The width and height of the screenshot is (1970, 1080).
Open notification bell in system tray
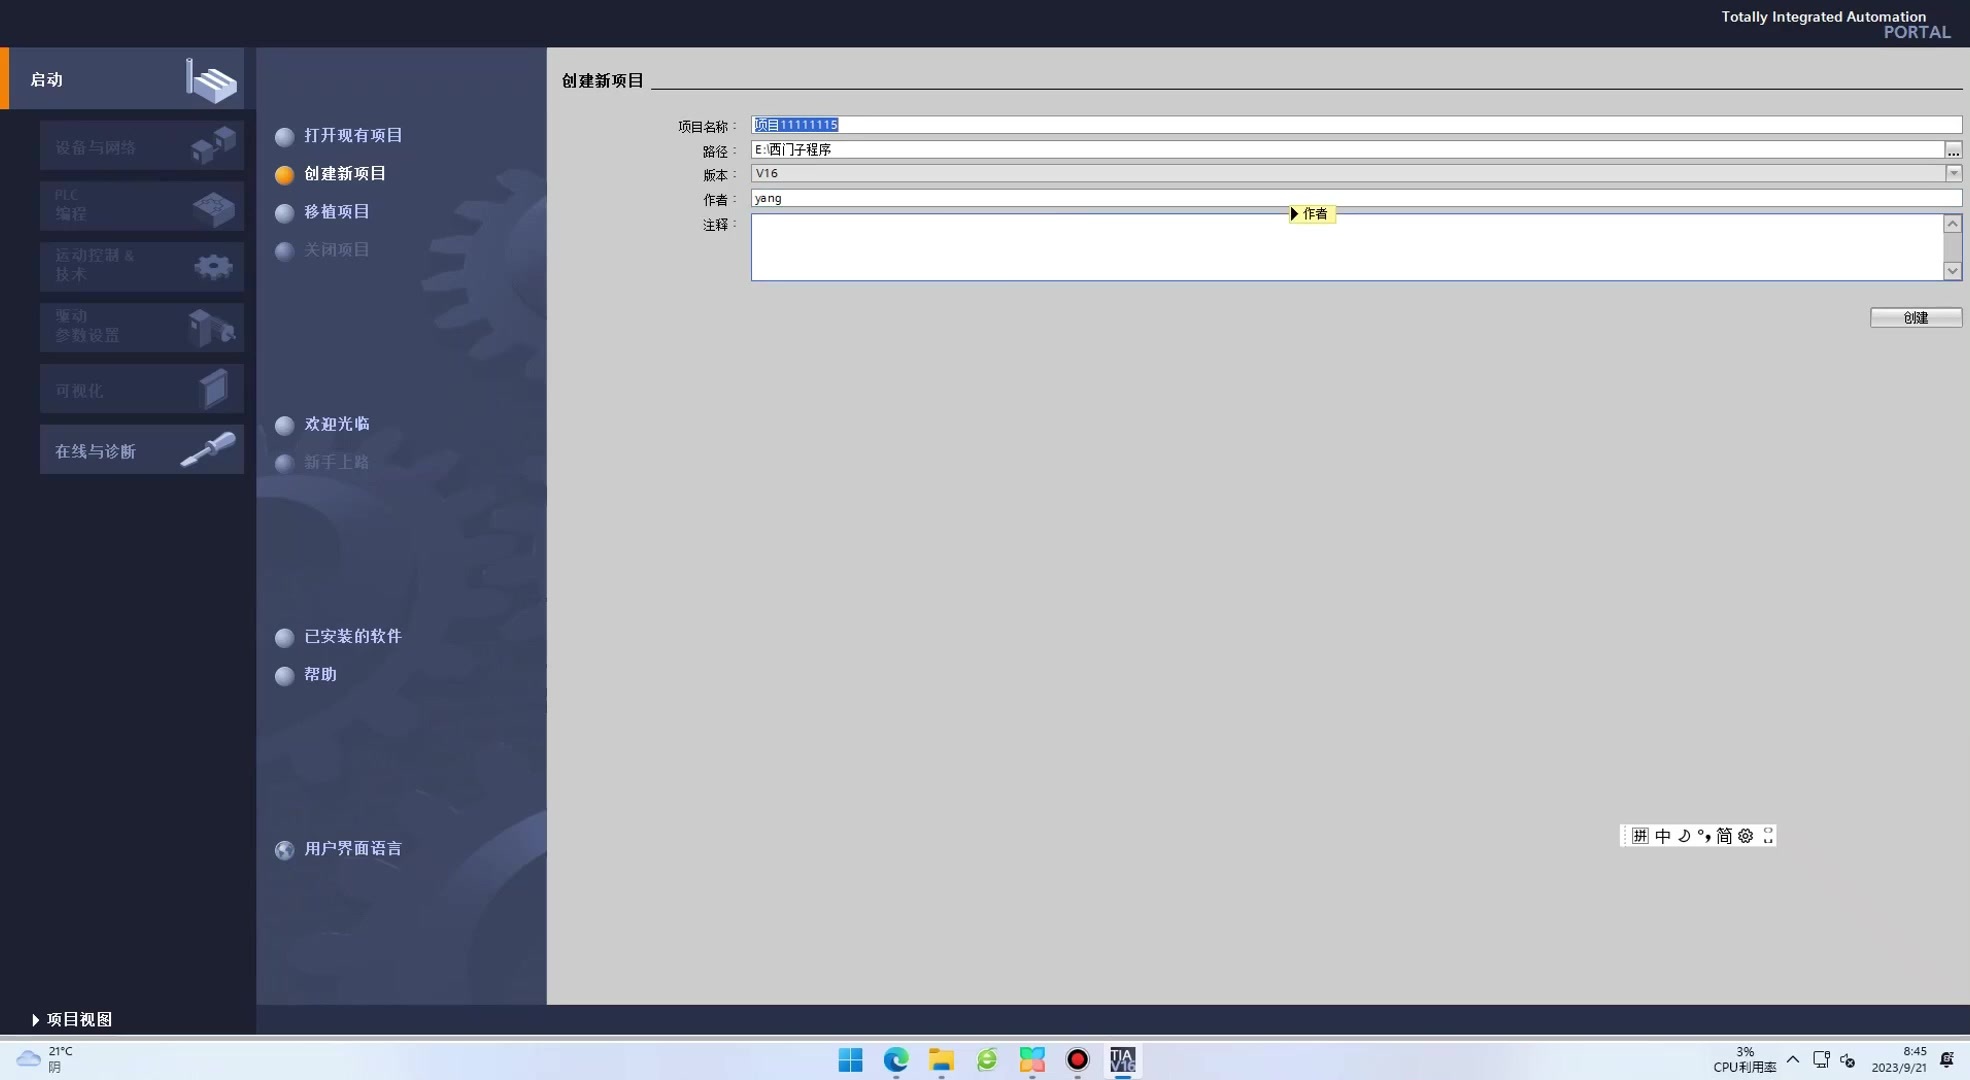1947,1060
